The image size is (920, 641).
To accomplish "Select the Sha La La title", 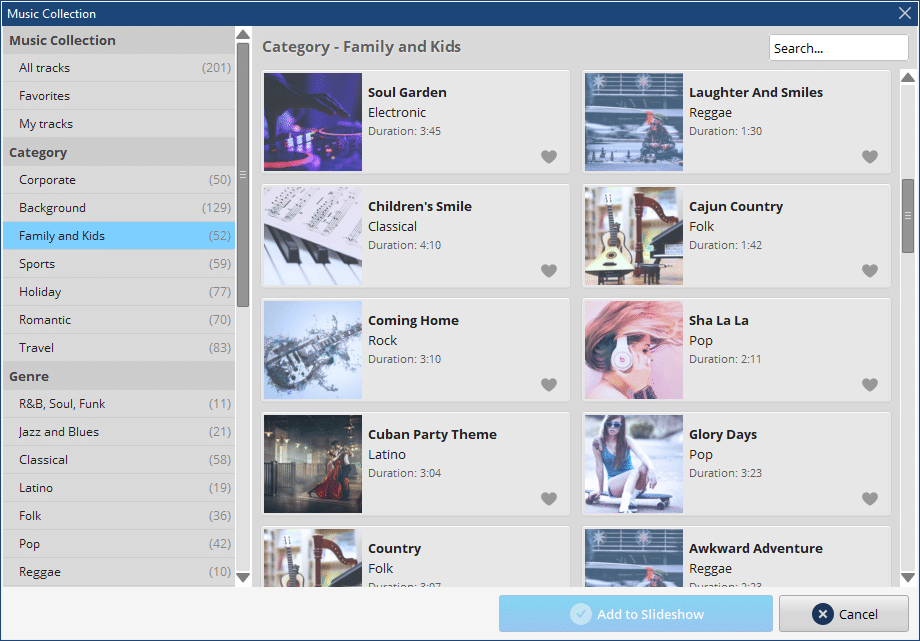I will coord(719,320).
